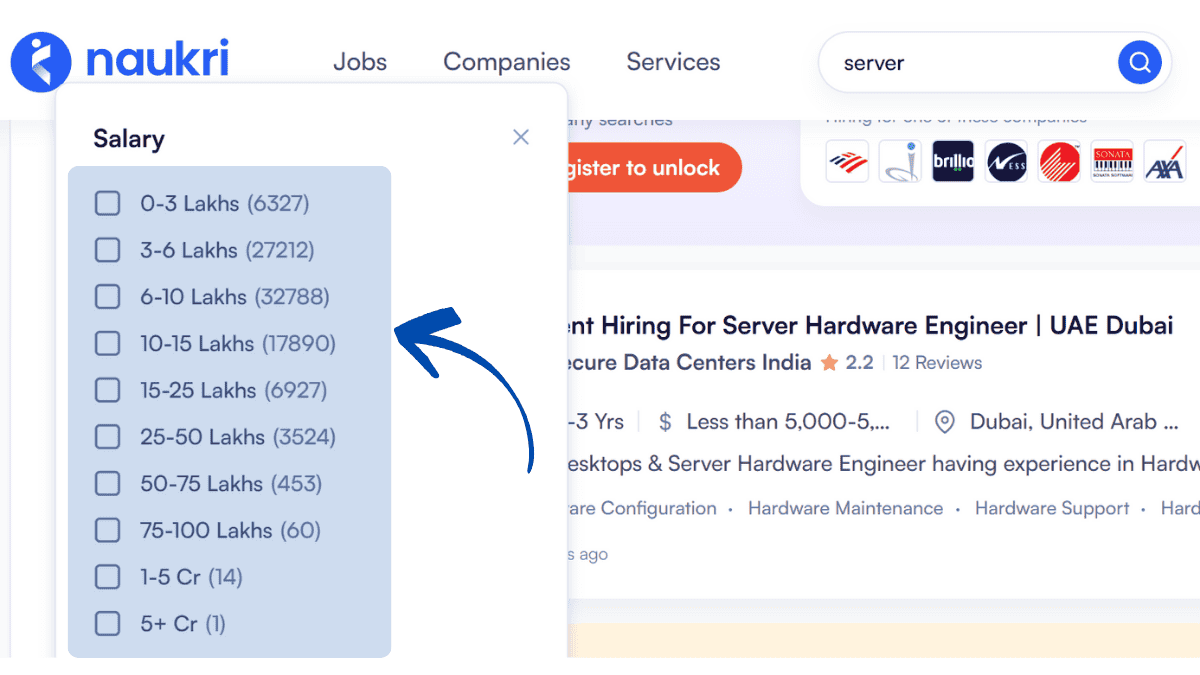The height and width of the screenshot is (675, 1200).
Task: Click the AXA company logo
Action: point(1164,161)
